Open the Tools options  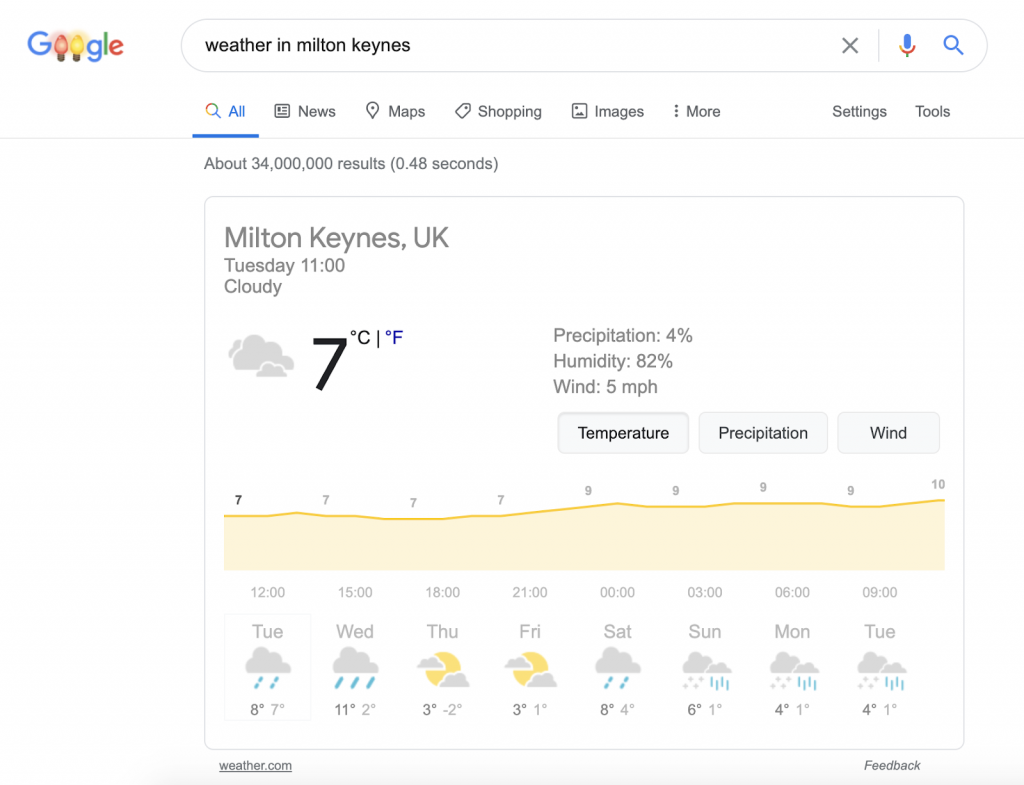[x=931, y=111]
